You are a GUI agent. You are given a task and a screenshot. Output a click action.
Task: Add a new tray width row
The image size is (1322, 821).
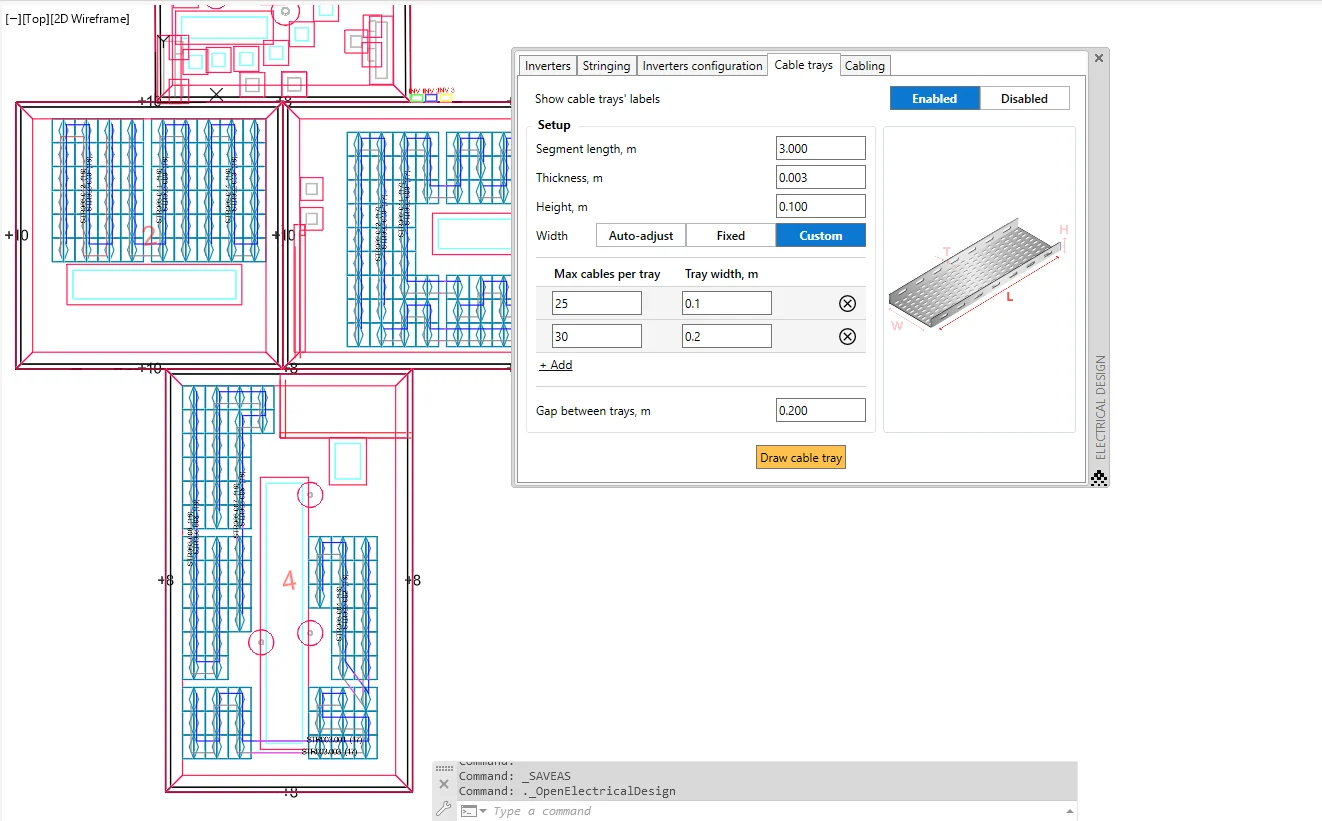(556, 365)
